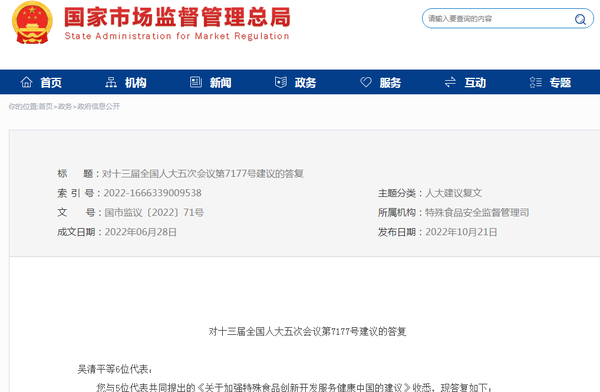This screenshot has height=392, width=600.
Task: Click the home house icon in navbar
Action: [x=26, y=82]
